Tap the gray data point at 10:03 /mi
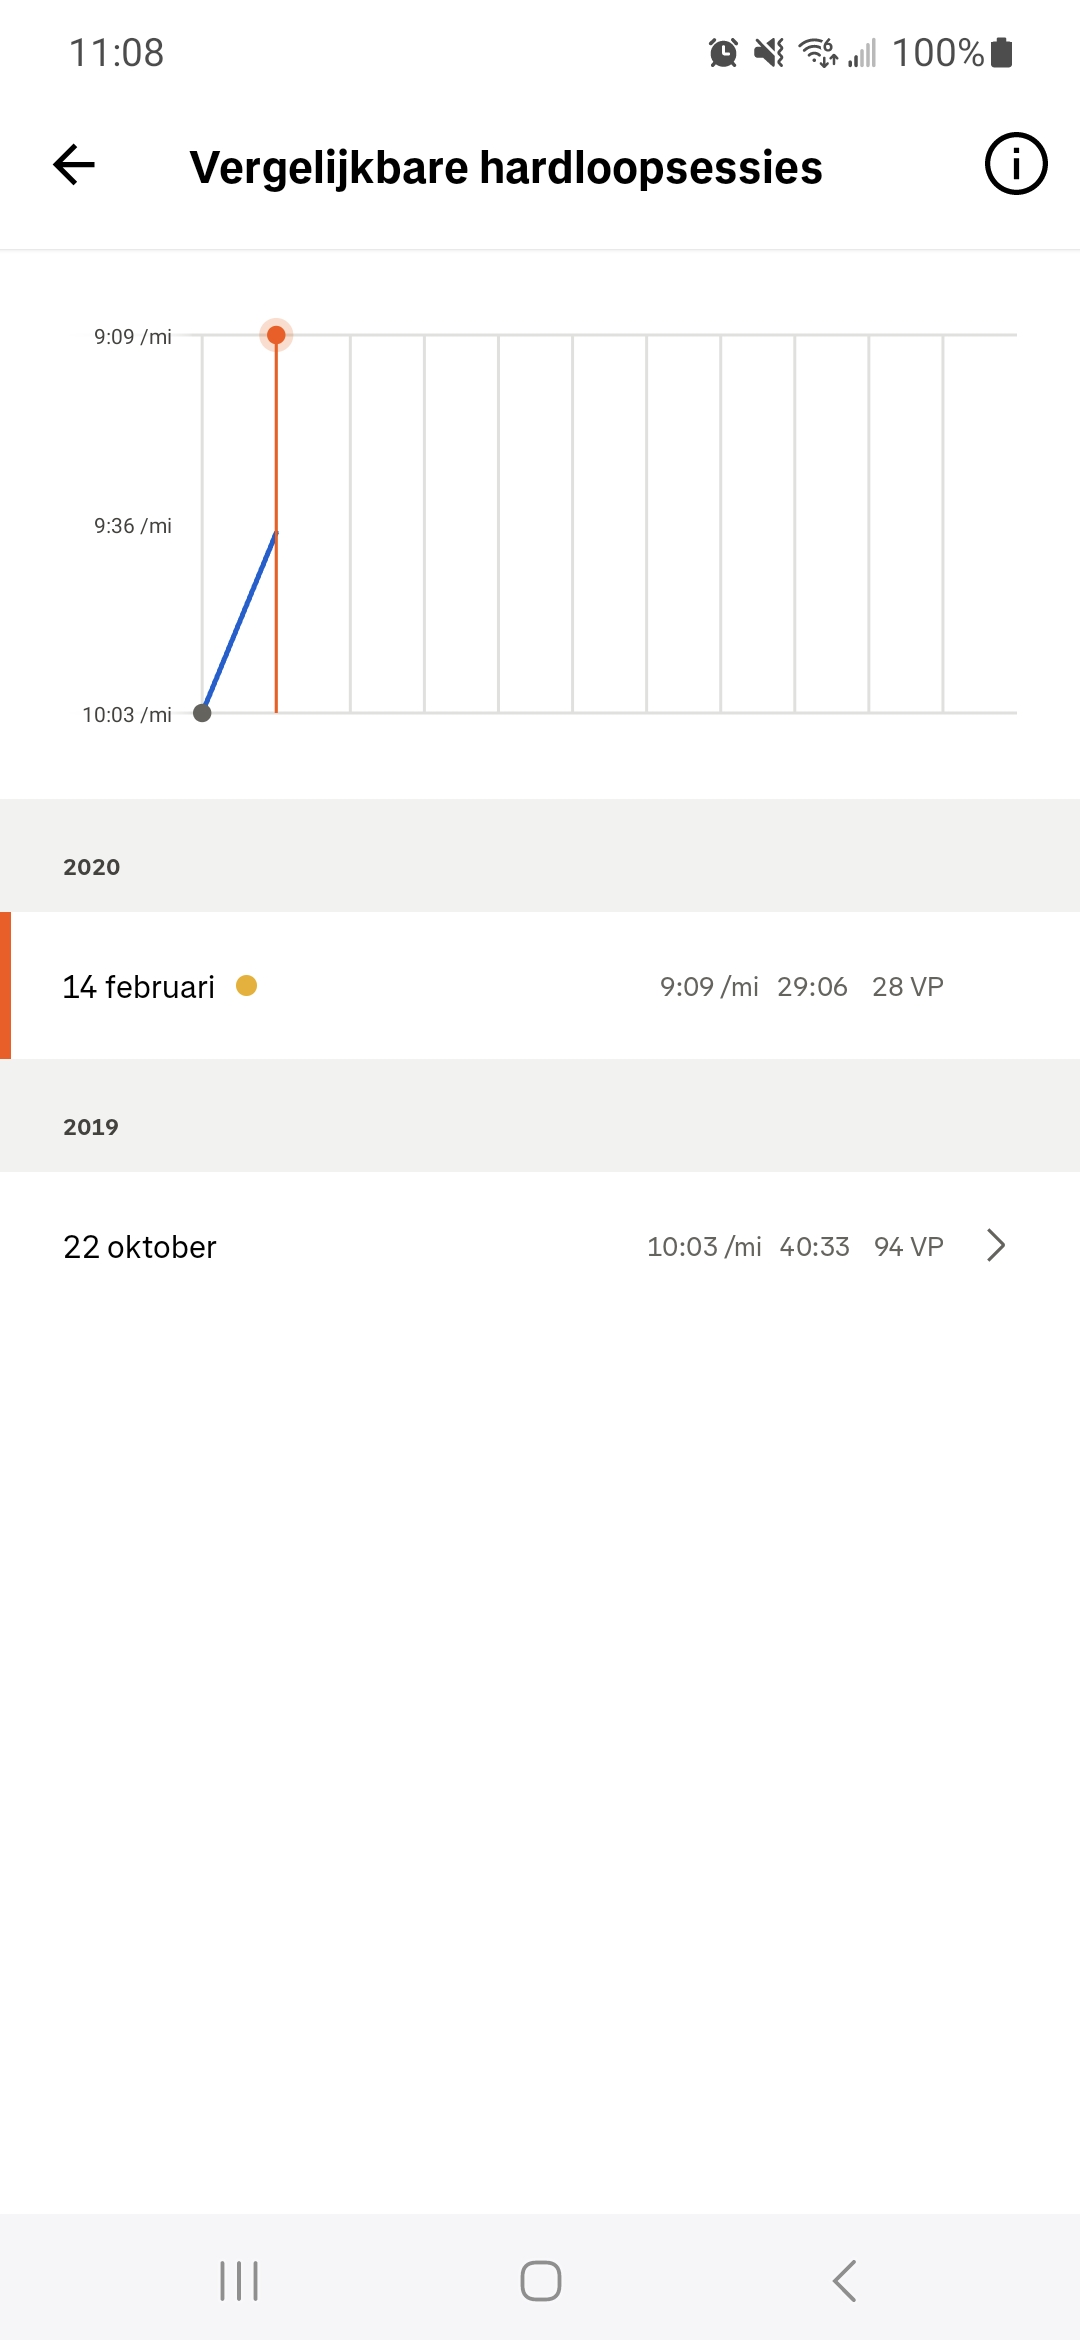Image resolution: width=1080 pixels, height=2340 pixels. point(202,713)
